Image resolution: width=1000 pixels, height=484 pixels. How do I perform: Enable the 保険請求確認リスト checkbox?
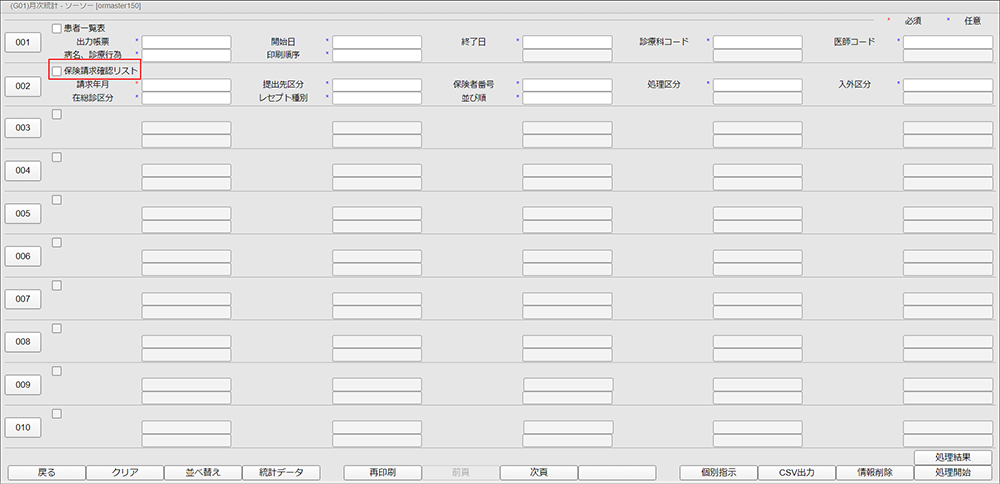click(x=57, y=71)
